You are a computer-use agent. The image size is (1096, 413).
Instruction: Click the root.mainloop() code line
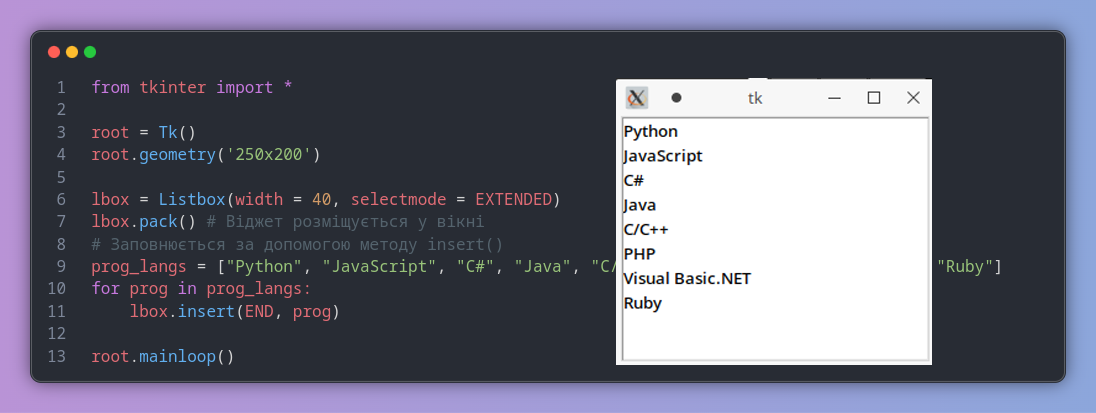(162, 356)
